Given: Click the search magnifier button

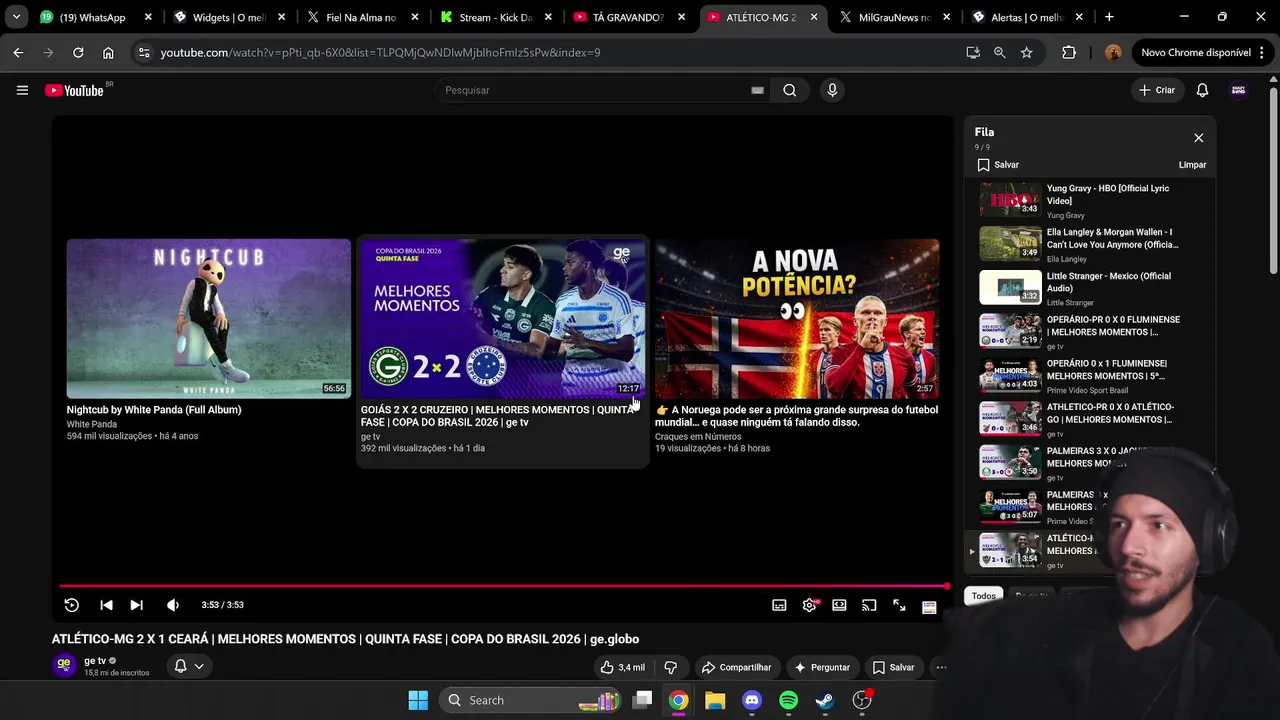Looking at the screenshot, I should point(790,90).
